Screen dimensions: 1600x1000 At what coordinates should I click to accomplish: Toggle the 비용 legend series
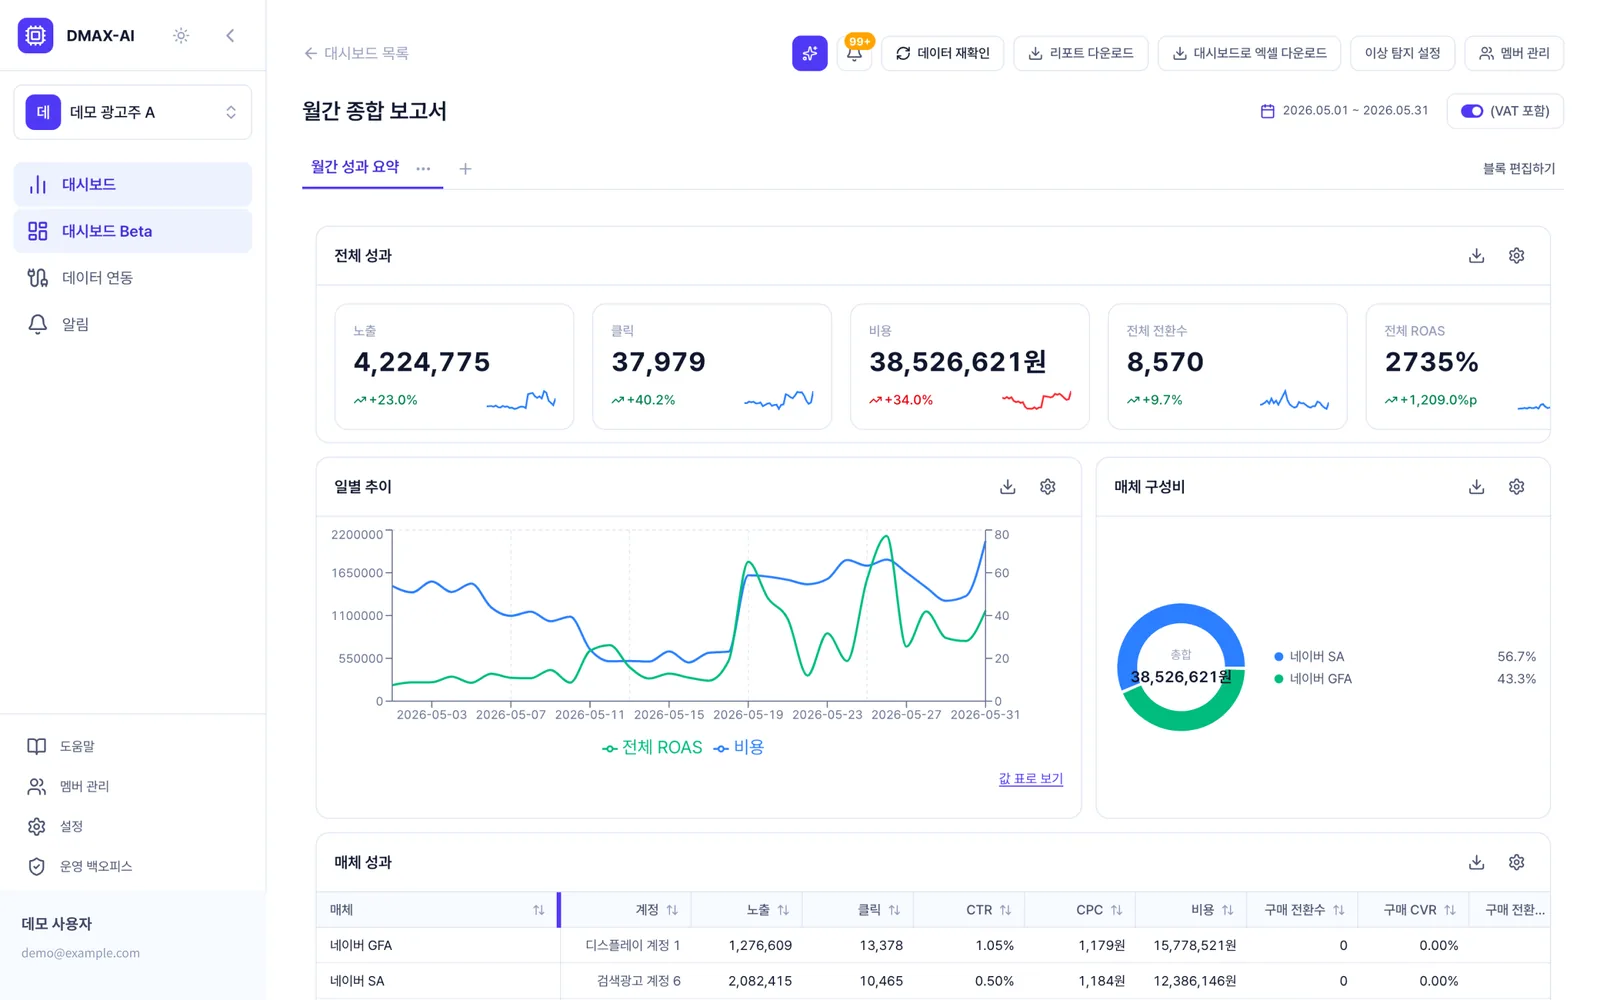click(738, 748)
